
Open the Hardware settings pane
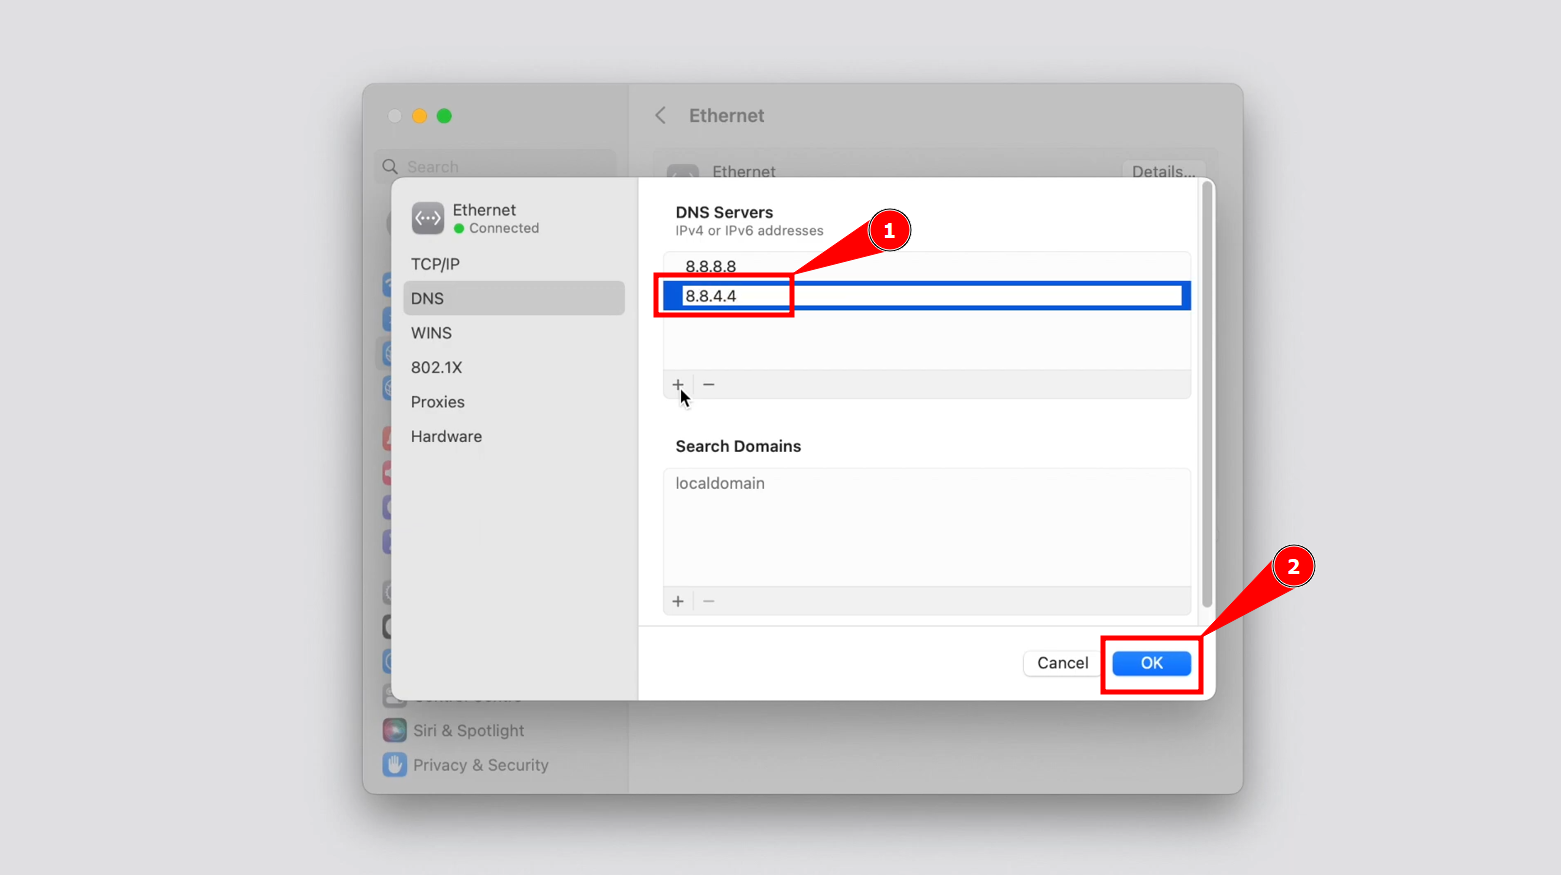click(446, 436)
